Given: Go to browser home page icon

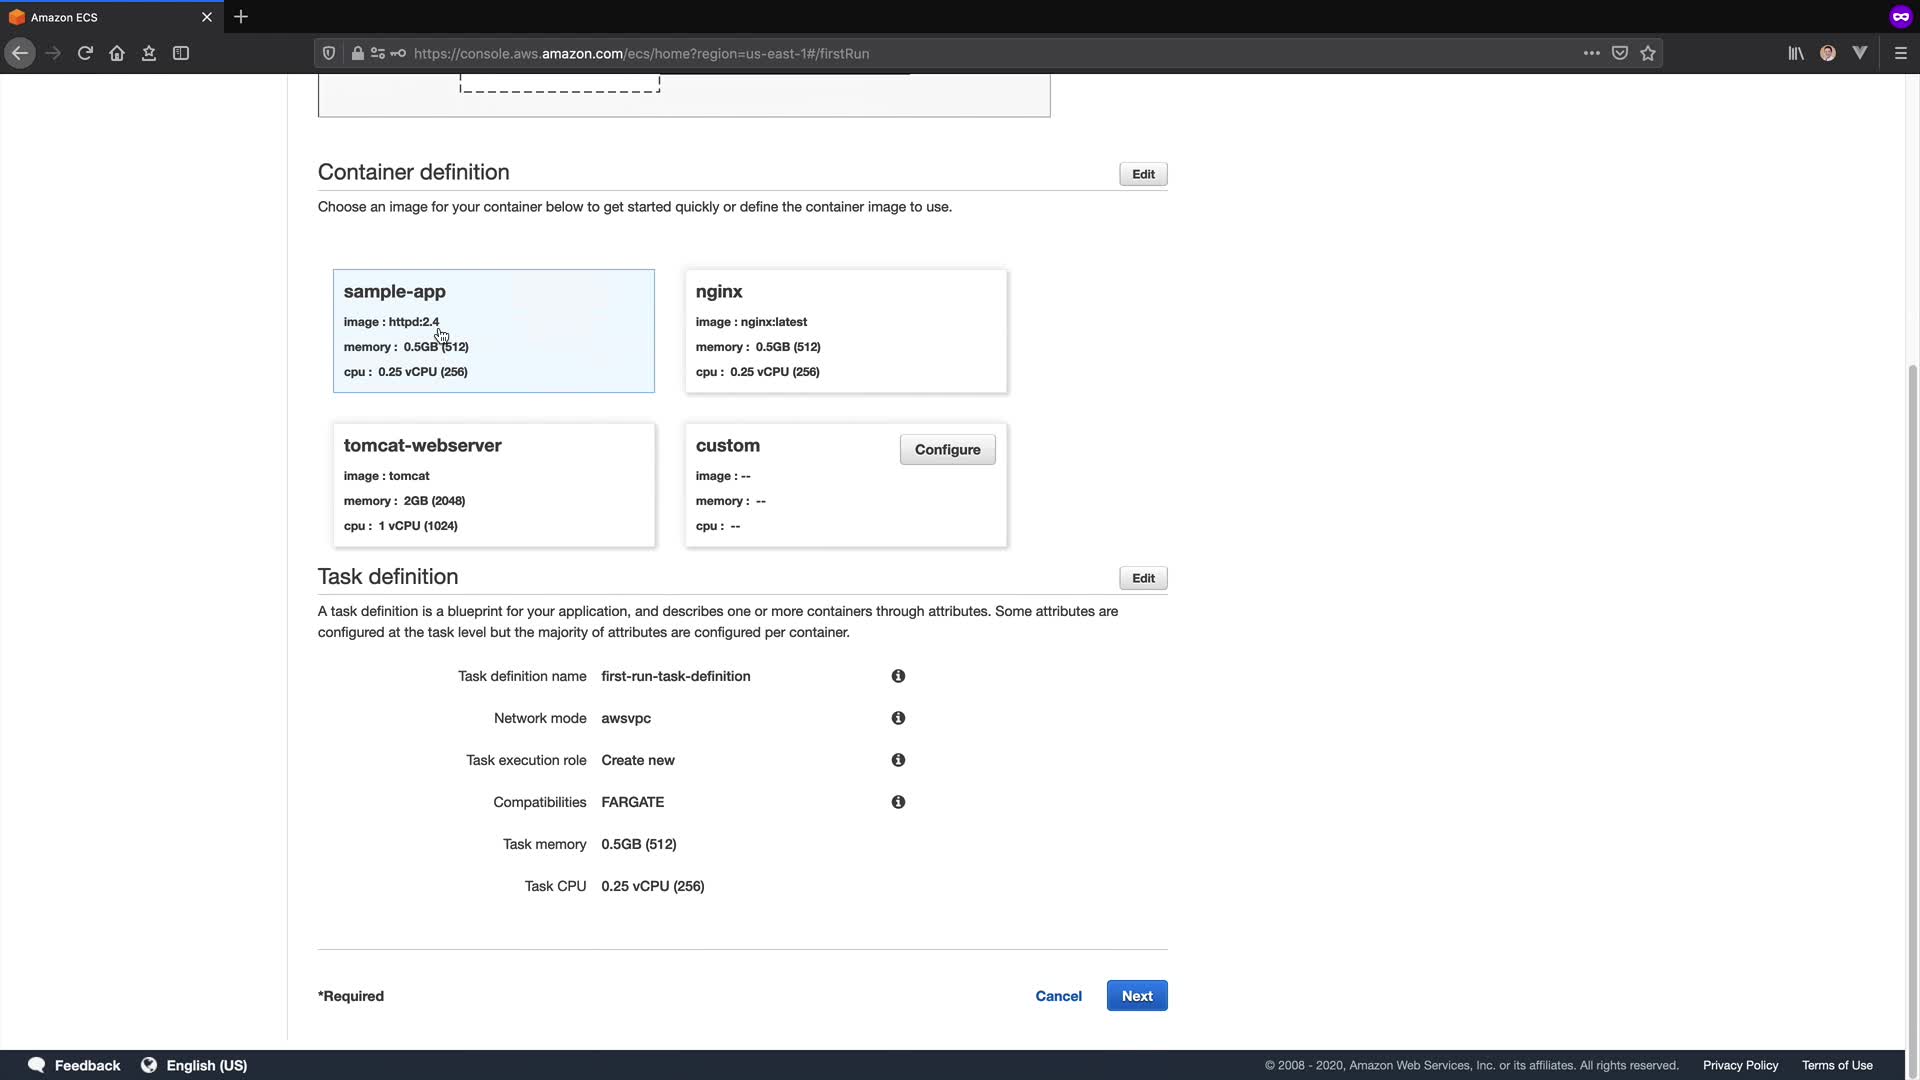Looking at the screenshot, I should [117, 53].
